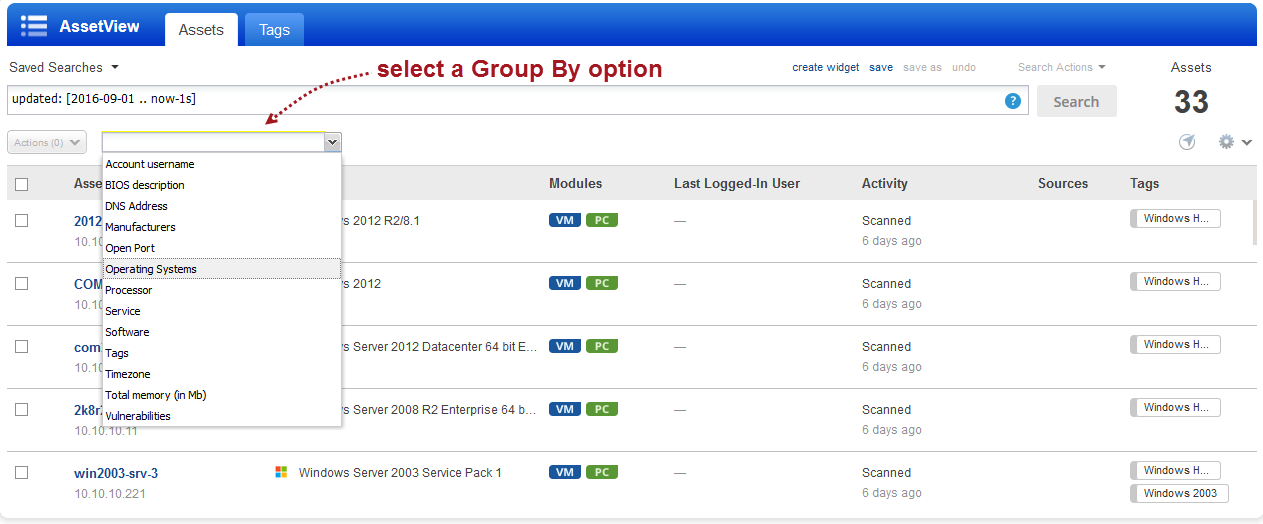
Task: Click the undo link
Action: [964, 67]
